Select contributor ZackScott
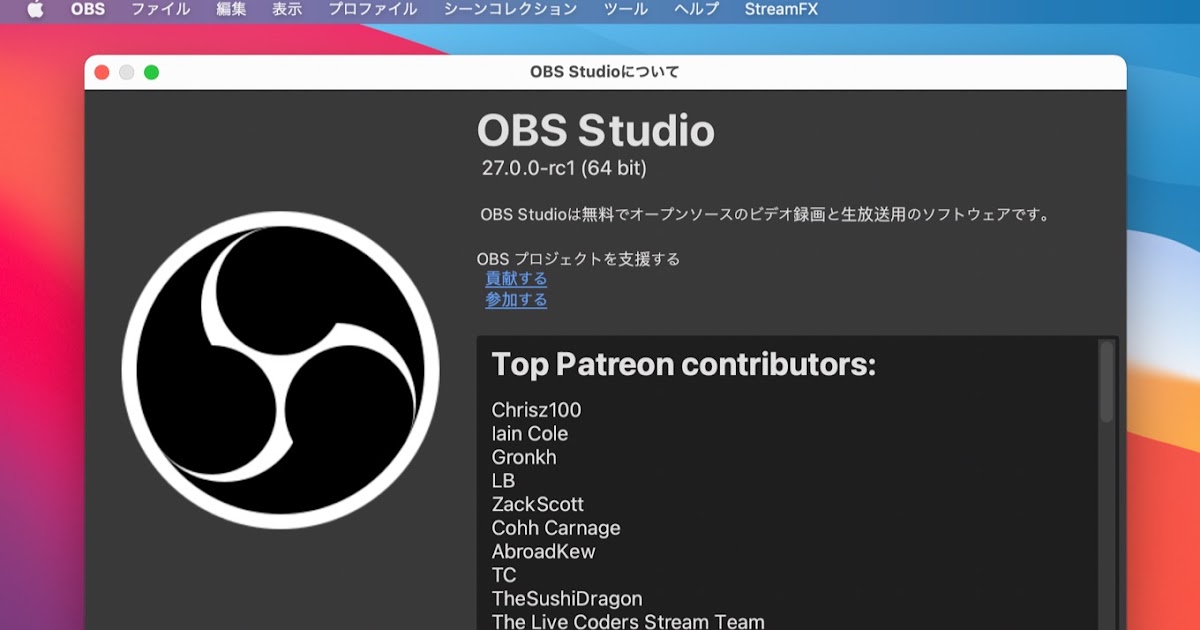 [x=538, y=504]
